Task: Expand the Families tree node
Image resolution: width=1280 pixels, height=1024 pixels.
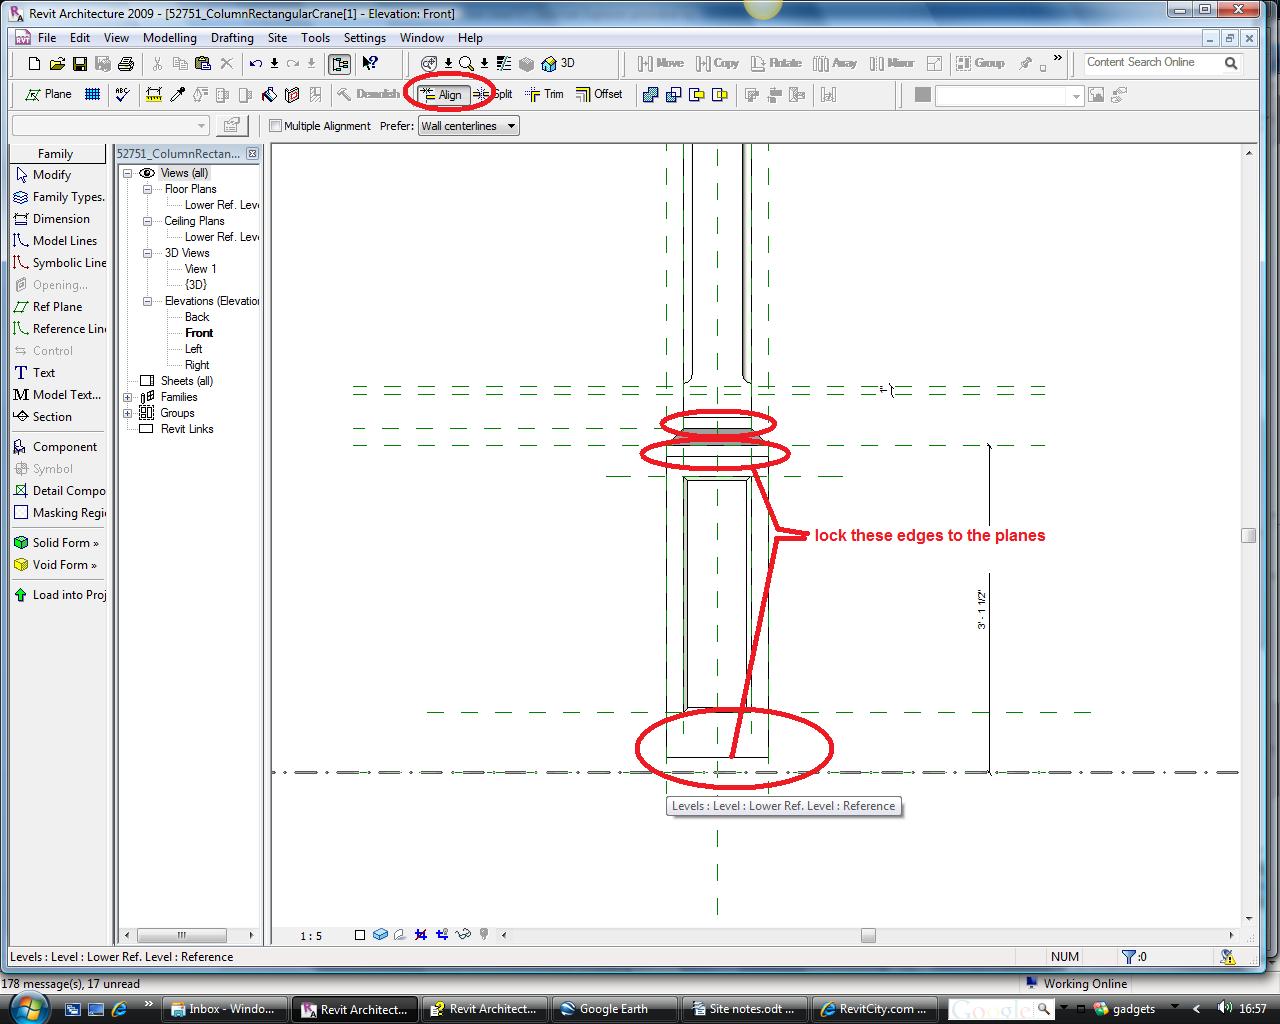Action: pyautogui.click(x=128, y=397)
